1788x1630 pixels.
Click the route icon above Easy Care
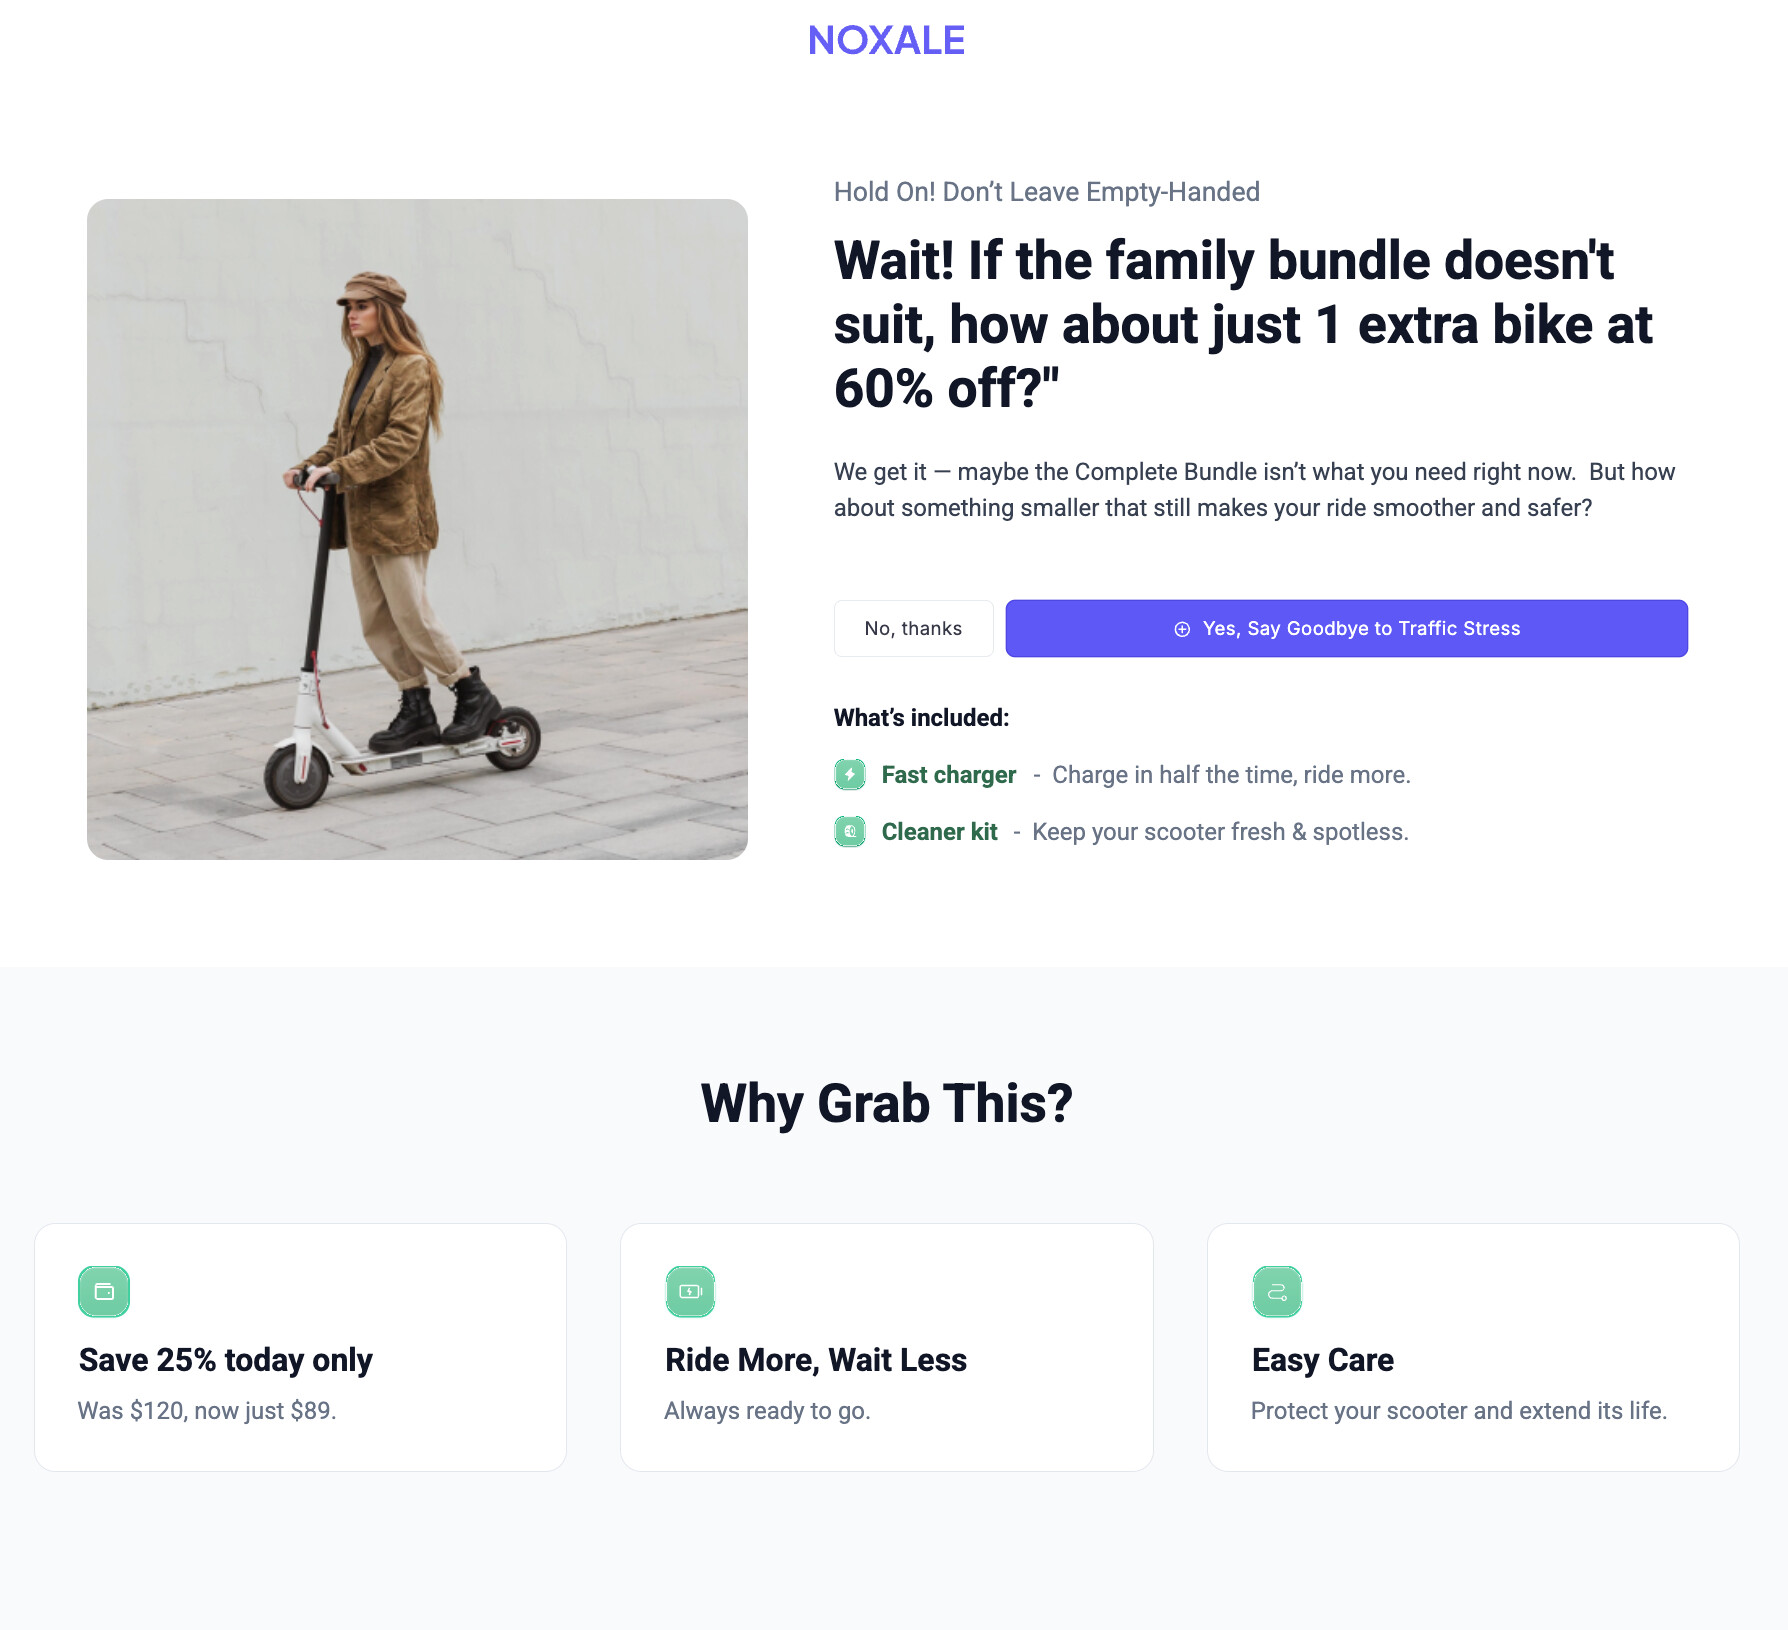[x=1277, y=1291]
